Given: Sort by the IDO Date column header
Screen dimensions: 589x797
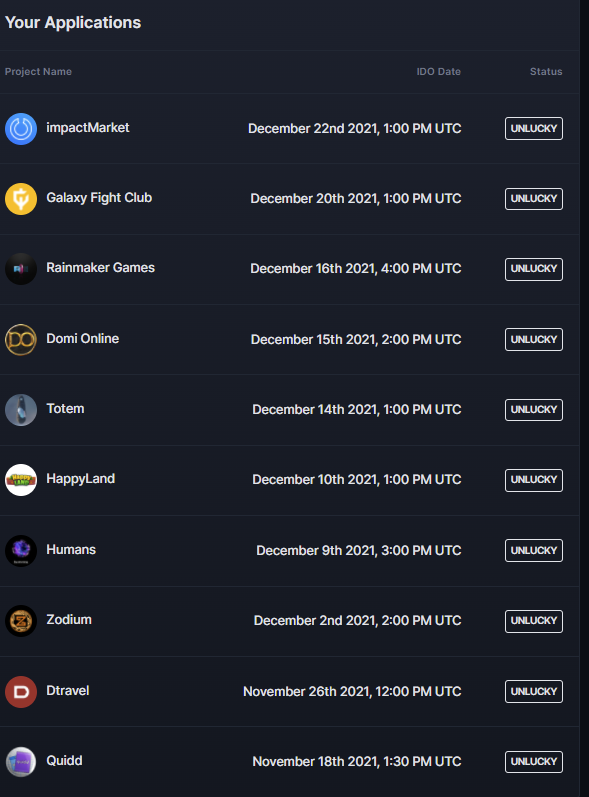Looking at the screenshot, I should (439, 72).
